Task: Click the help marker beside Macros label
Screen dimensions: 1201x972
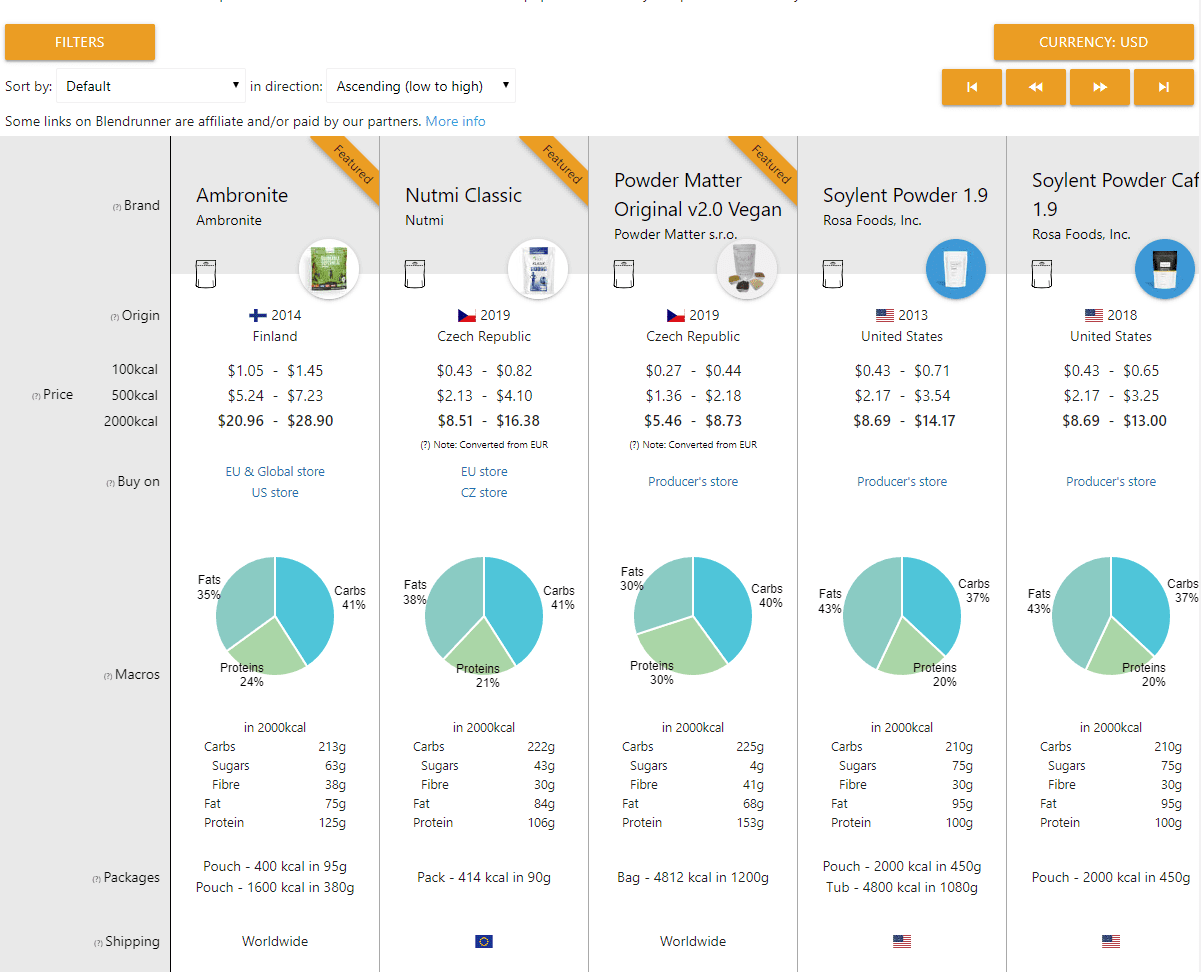Action: 108,676
